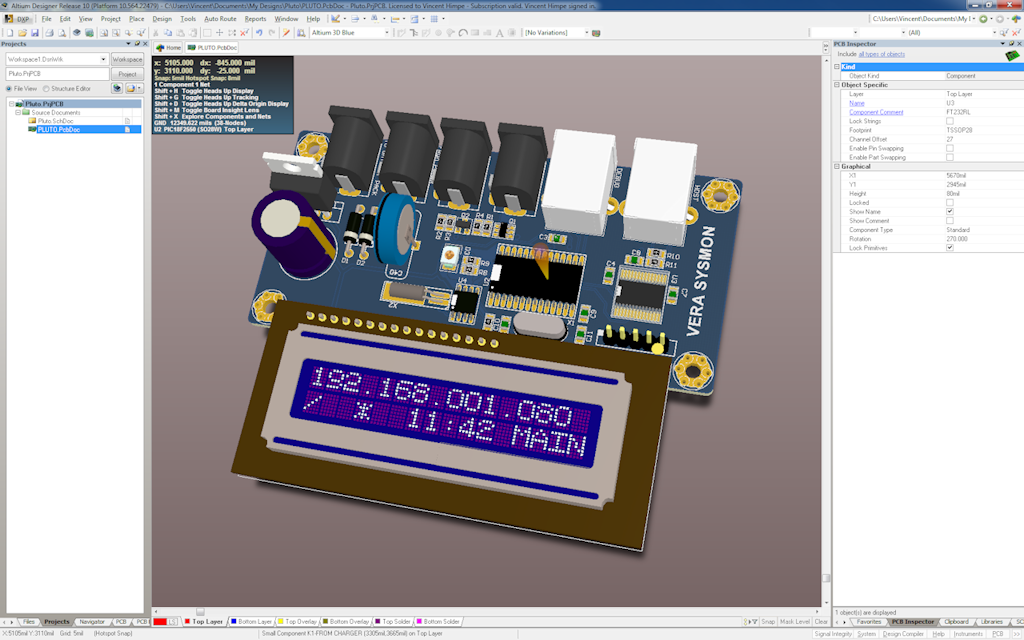The width and height of the screenshot is (1024, 640).
Task: Select the File View radio button
Action: (9, 89)
